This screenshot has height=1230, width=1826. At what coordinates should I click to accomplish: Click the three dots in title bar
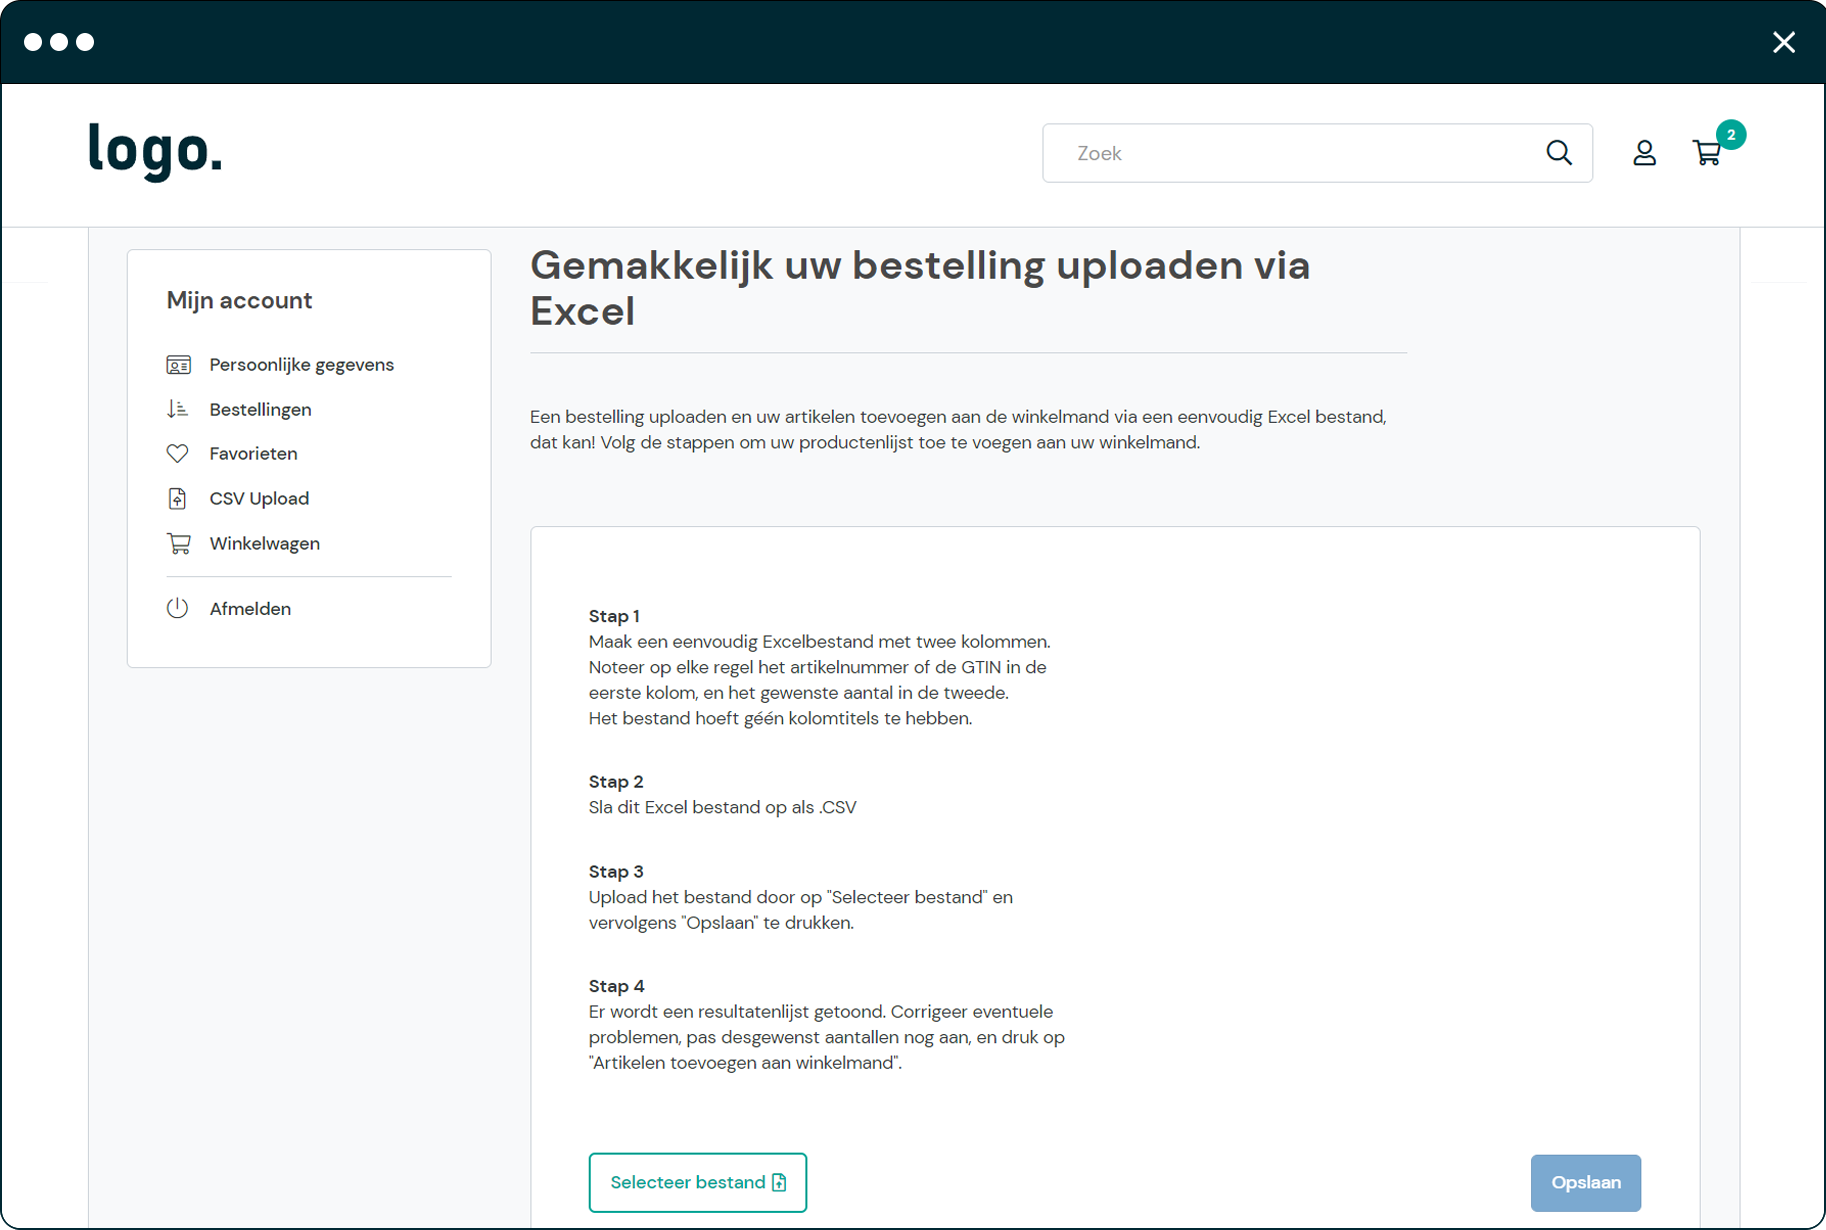[59, 42]
